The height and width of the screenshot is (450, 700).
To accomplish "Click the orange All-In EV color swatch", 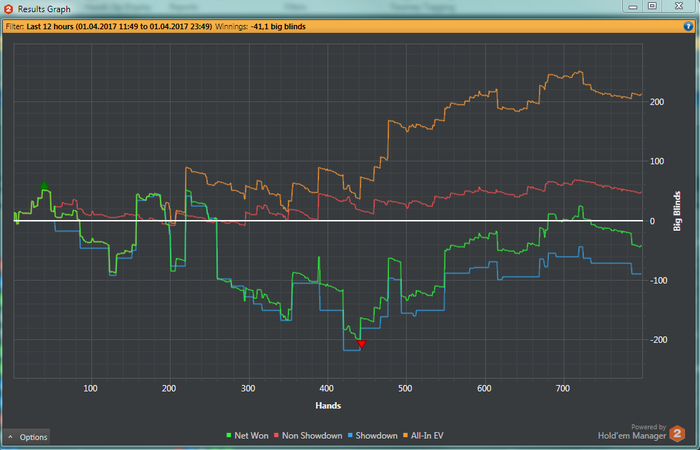I will [x=406, y=436].
